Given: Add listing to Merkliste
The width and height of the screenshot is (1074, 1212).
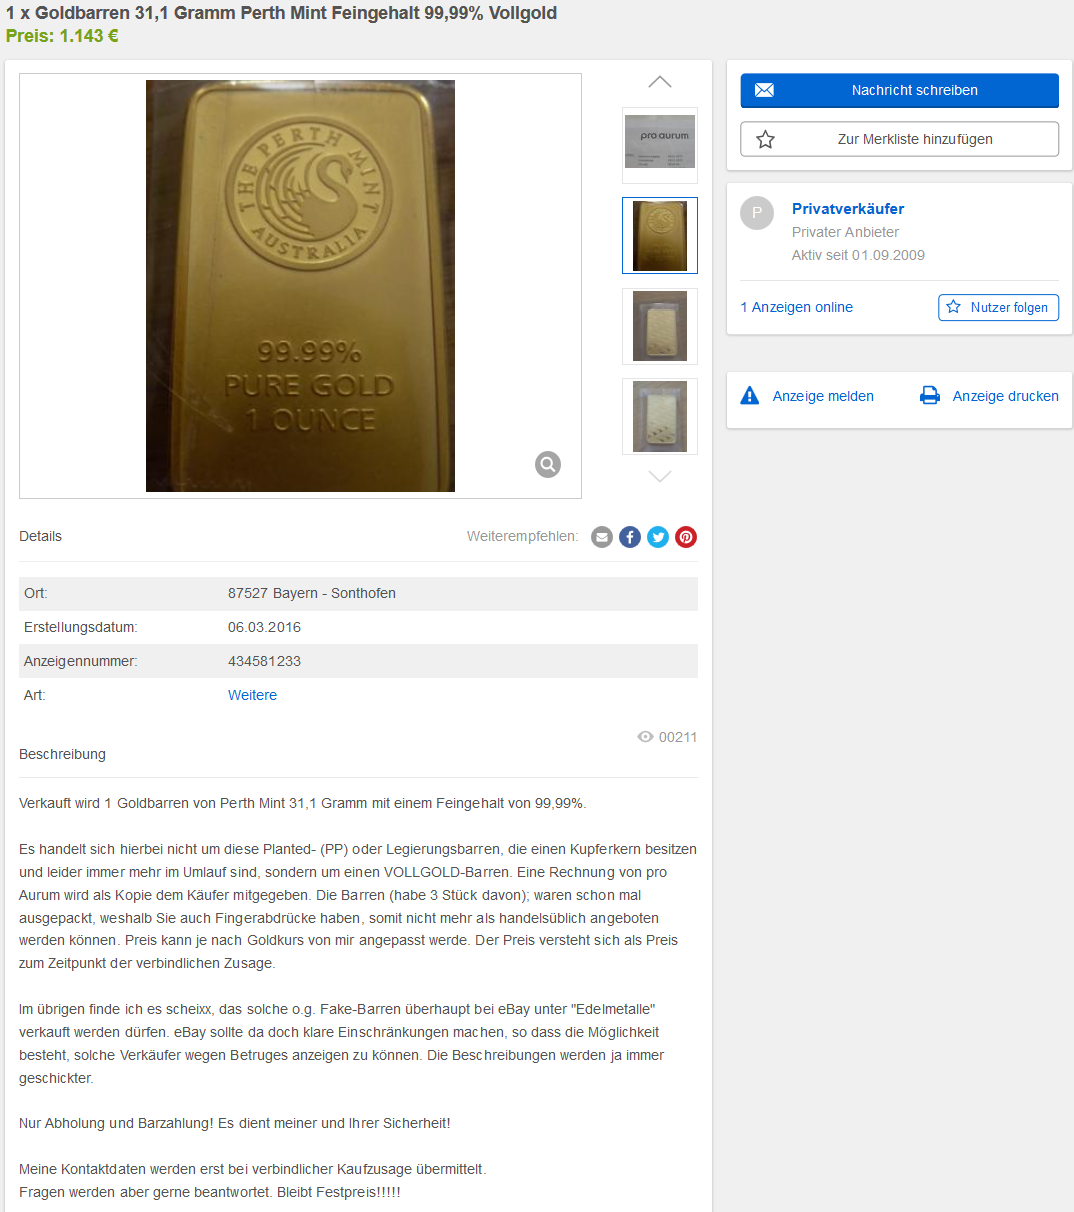Looking at the screenshot, I should [899, 139].
